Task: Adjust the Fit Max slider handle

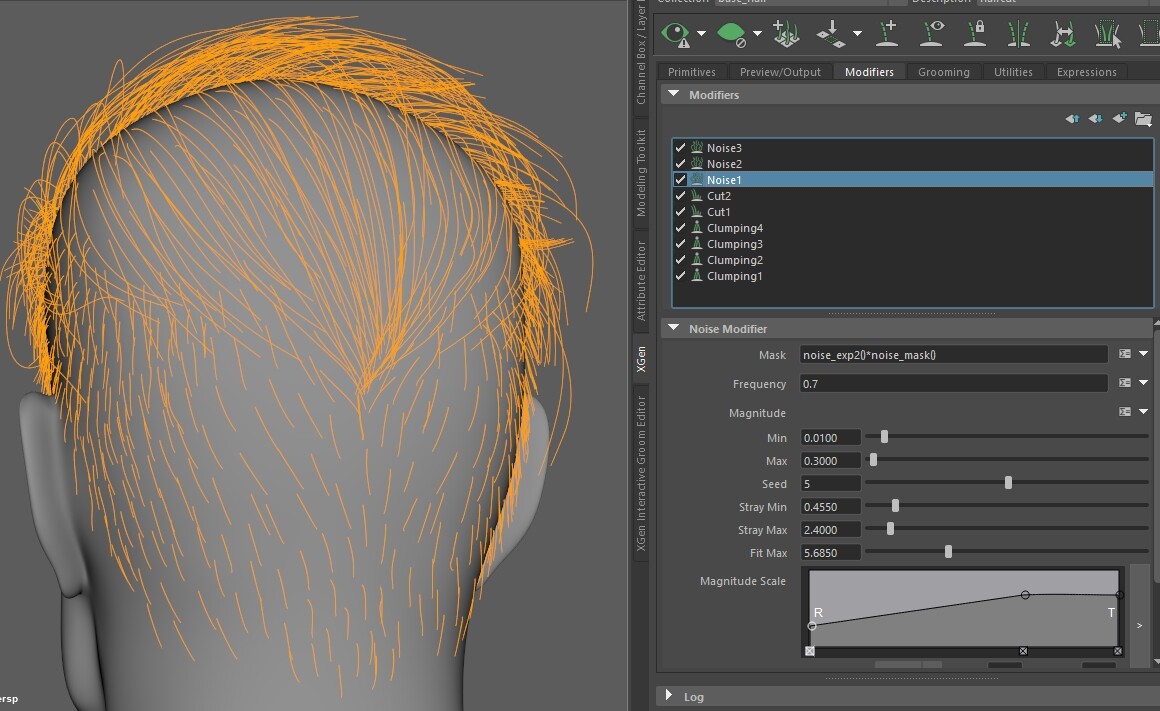Action: tap(948, 552)
